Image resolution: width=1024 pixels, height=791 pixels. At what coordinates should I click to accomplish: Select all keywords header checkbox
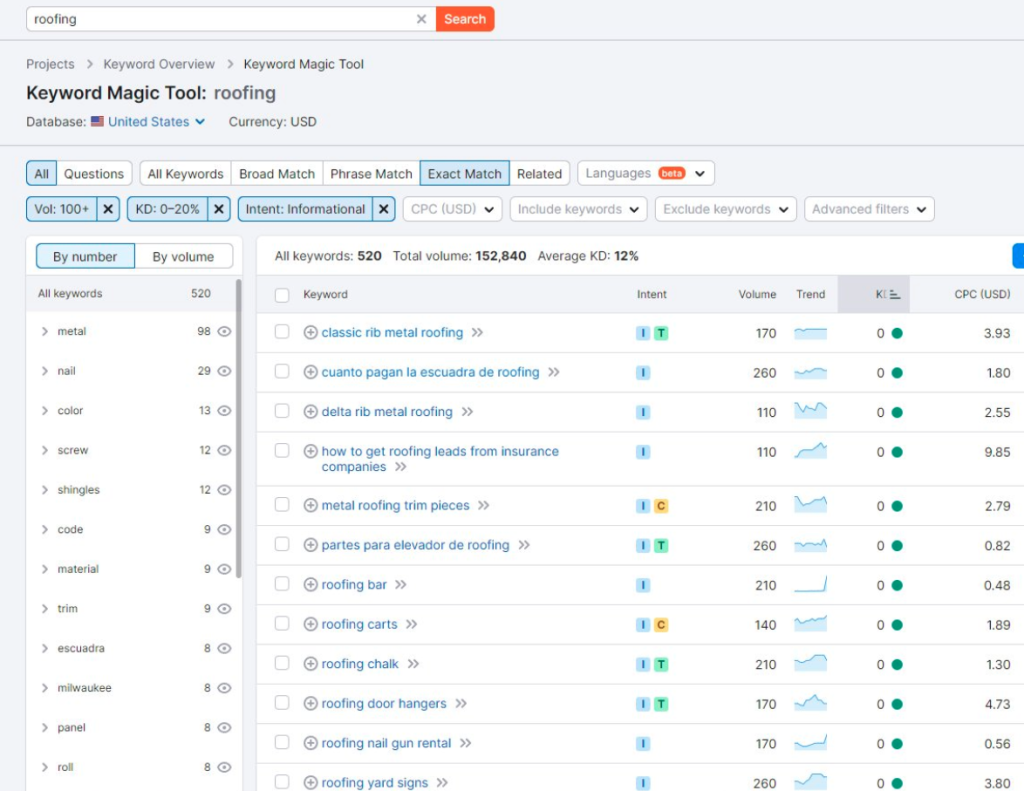tap(282, 295)
